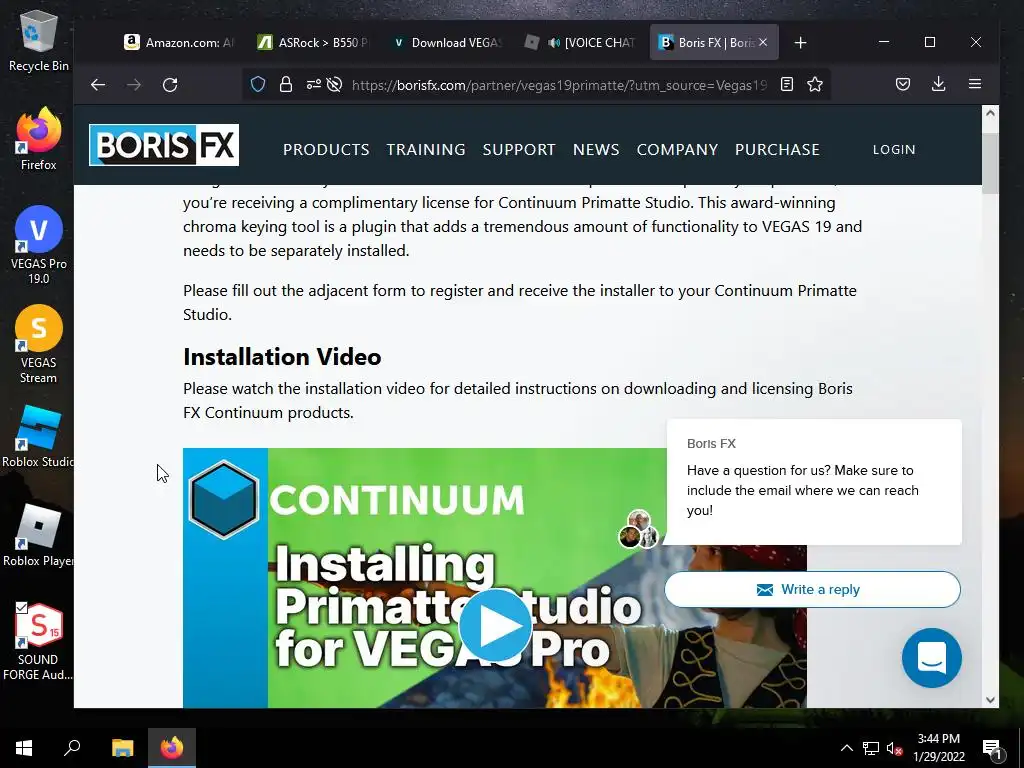Bookmark this page with the star icon

[814, 84]
